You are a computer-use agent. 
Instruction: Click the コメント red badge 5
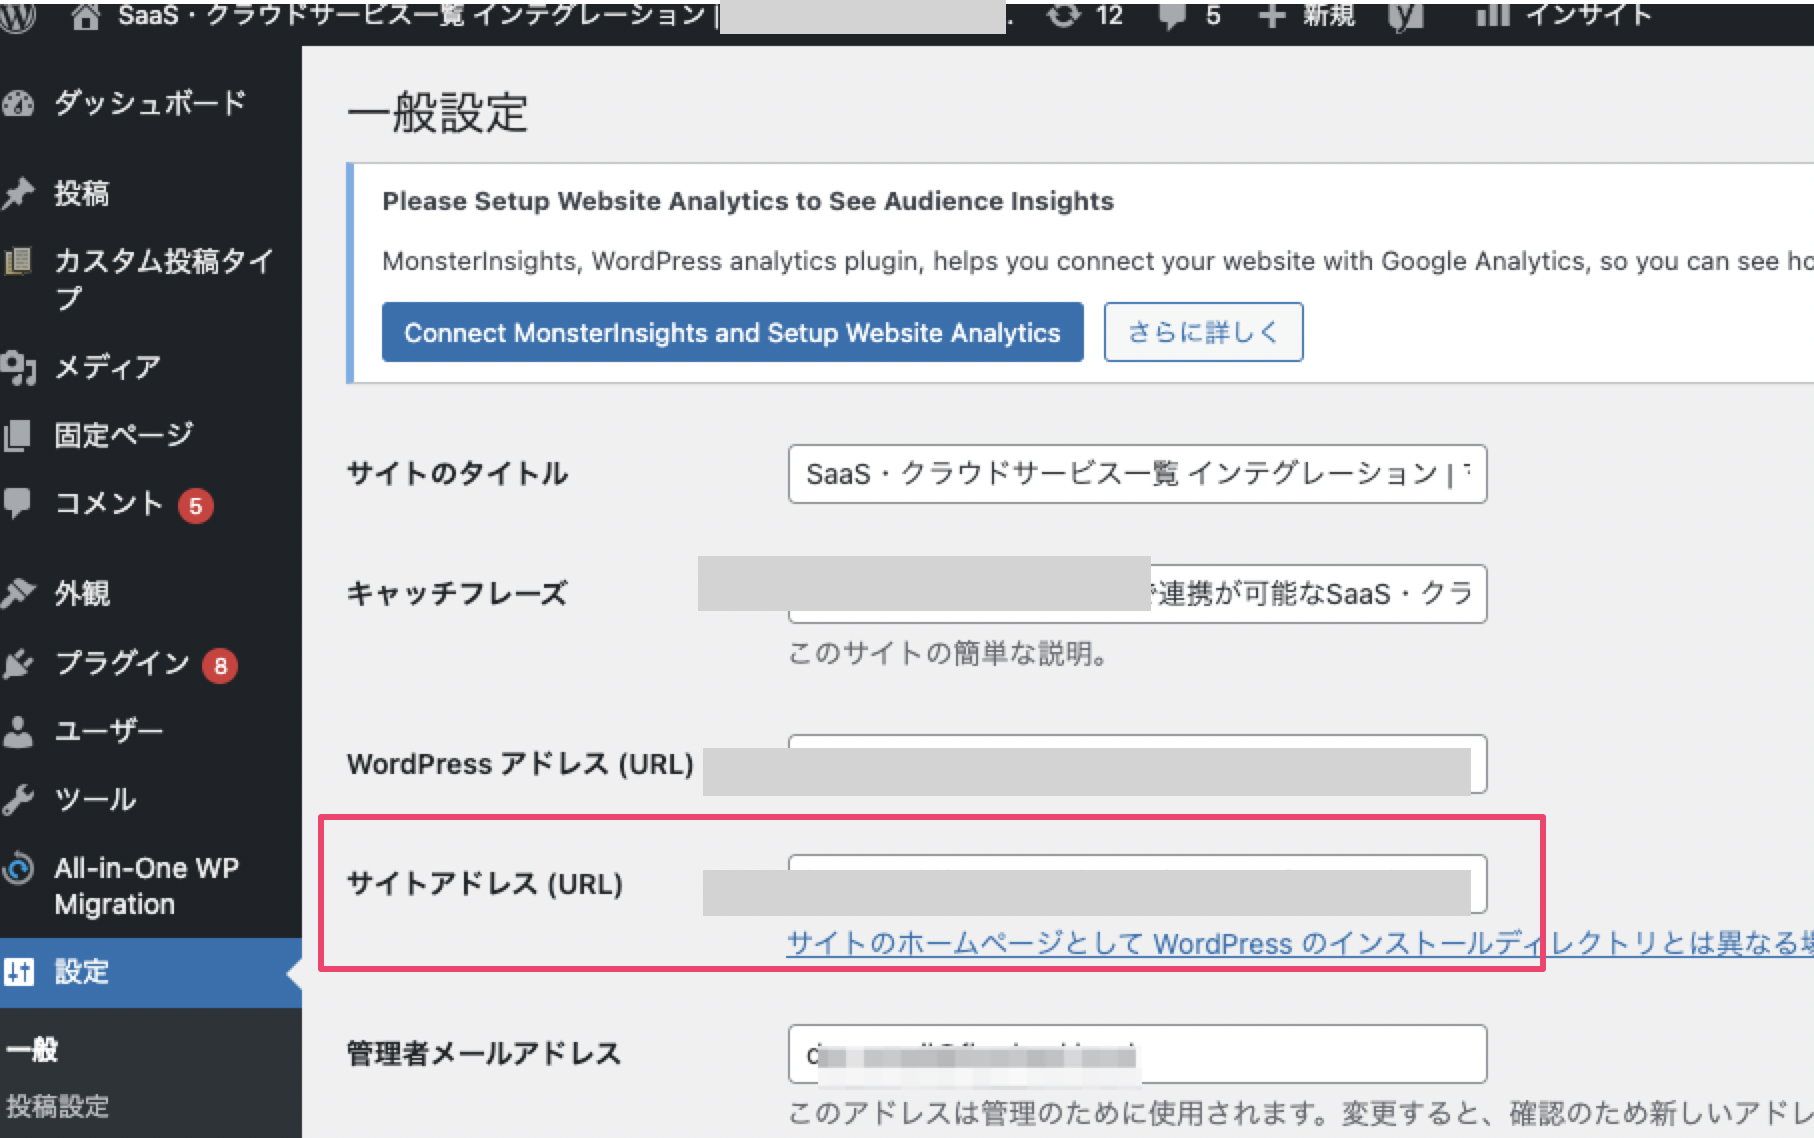coord(196,506)
